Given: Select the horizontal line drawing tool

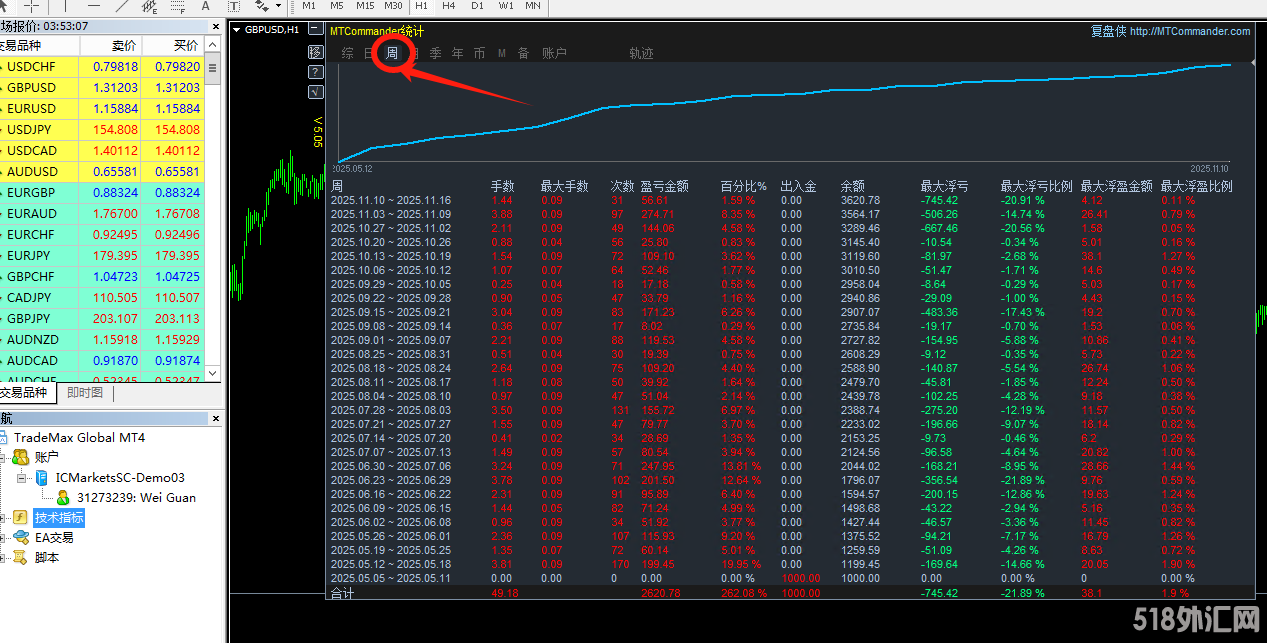Looking at the screenshot, I should [x=93, y=6].
